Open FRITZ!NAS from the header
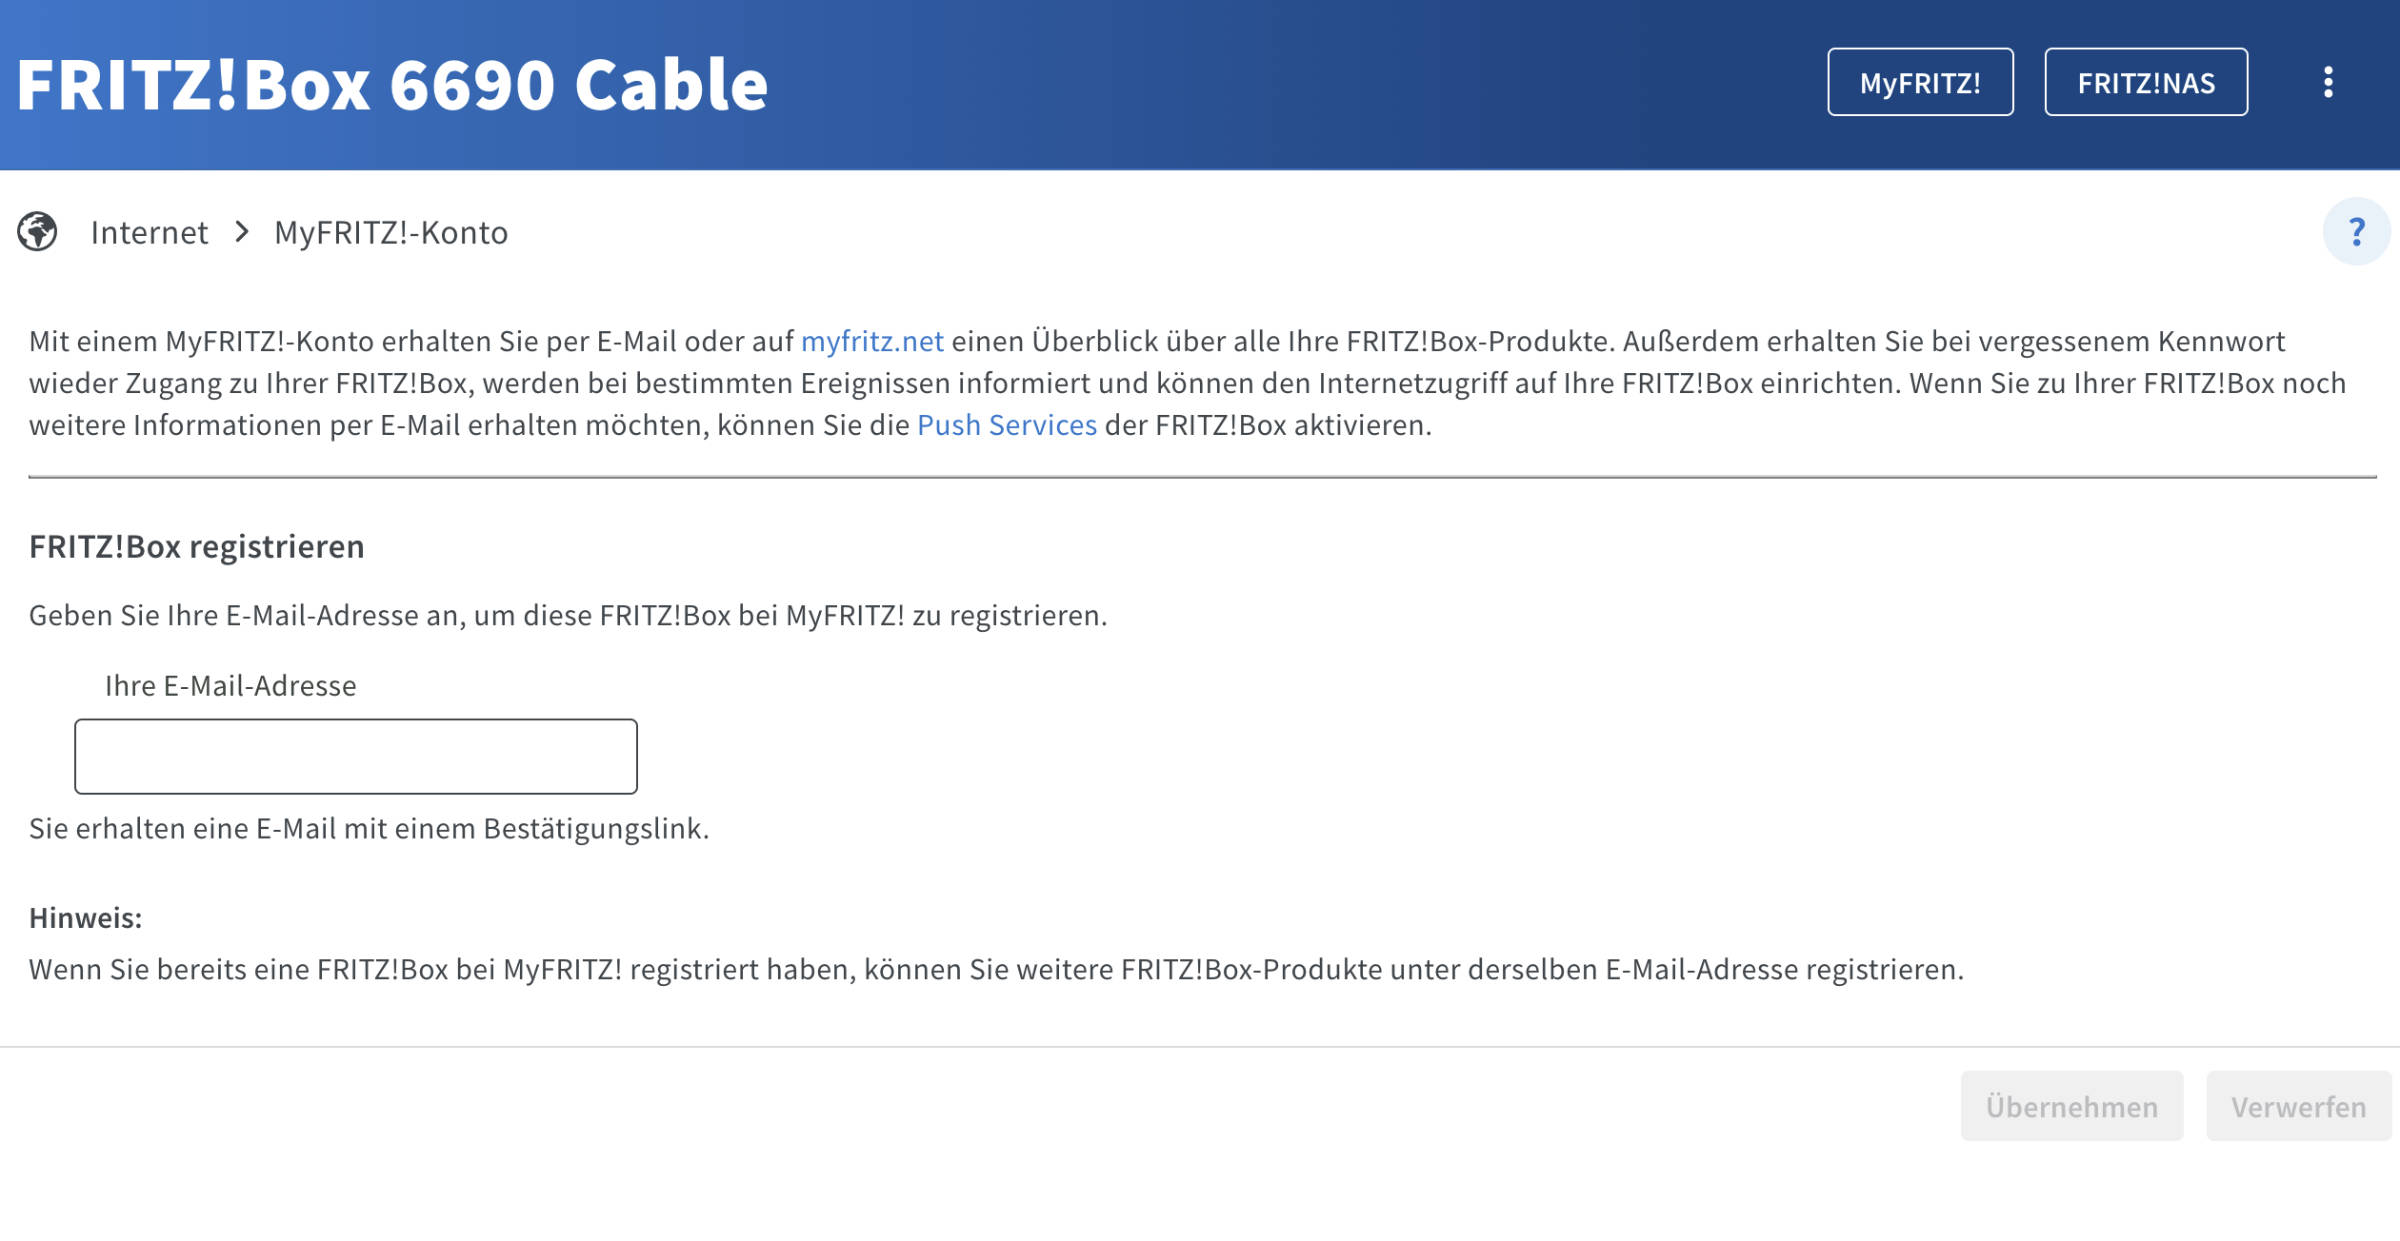This screenshot has height=1241, width=2400. coord(2147,84)
